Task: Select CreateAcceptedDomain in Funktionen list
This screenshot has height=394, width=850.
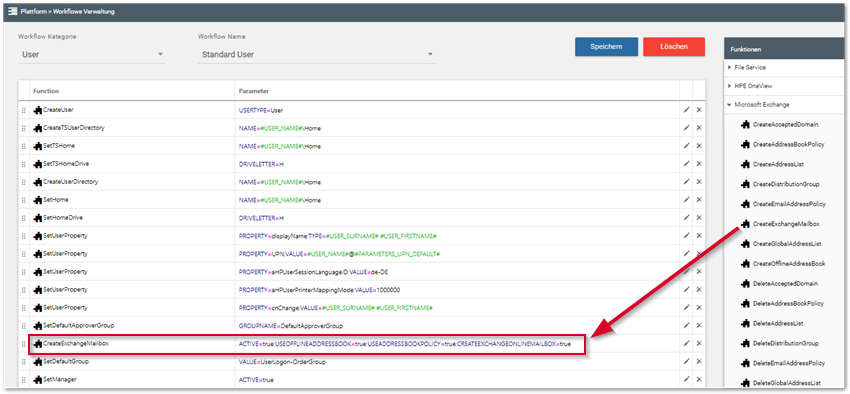Action: [x=780, y=125]
